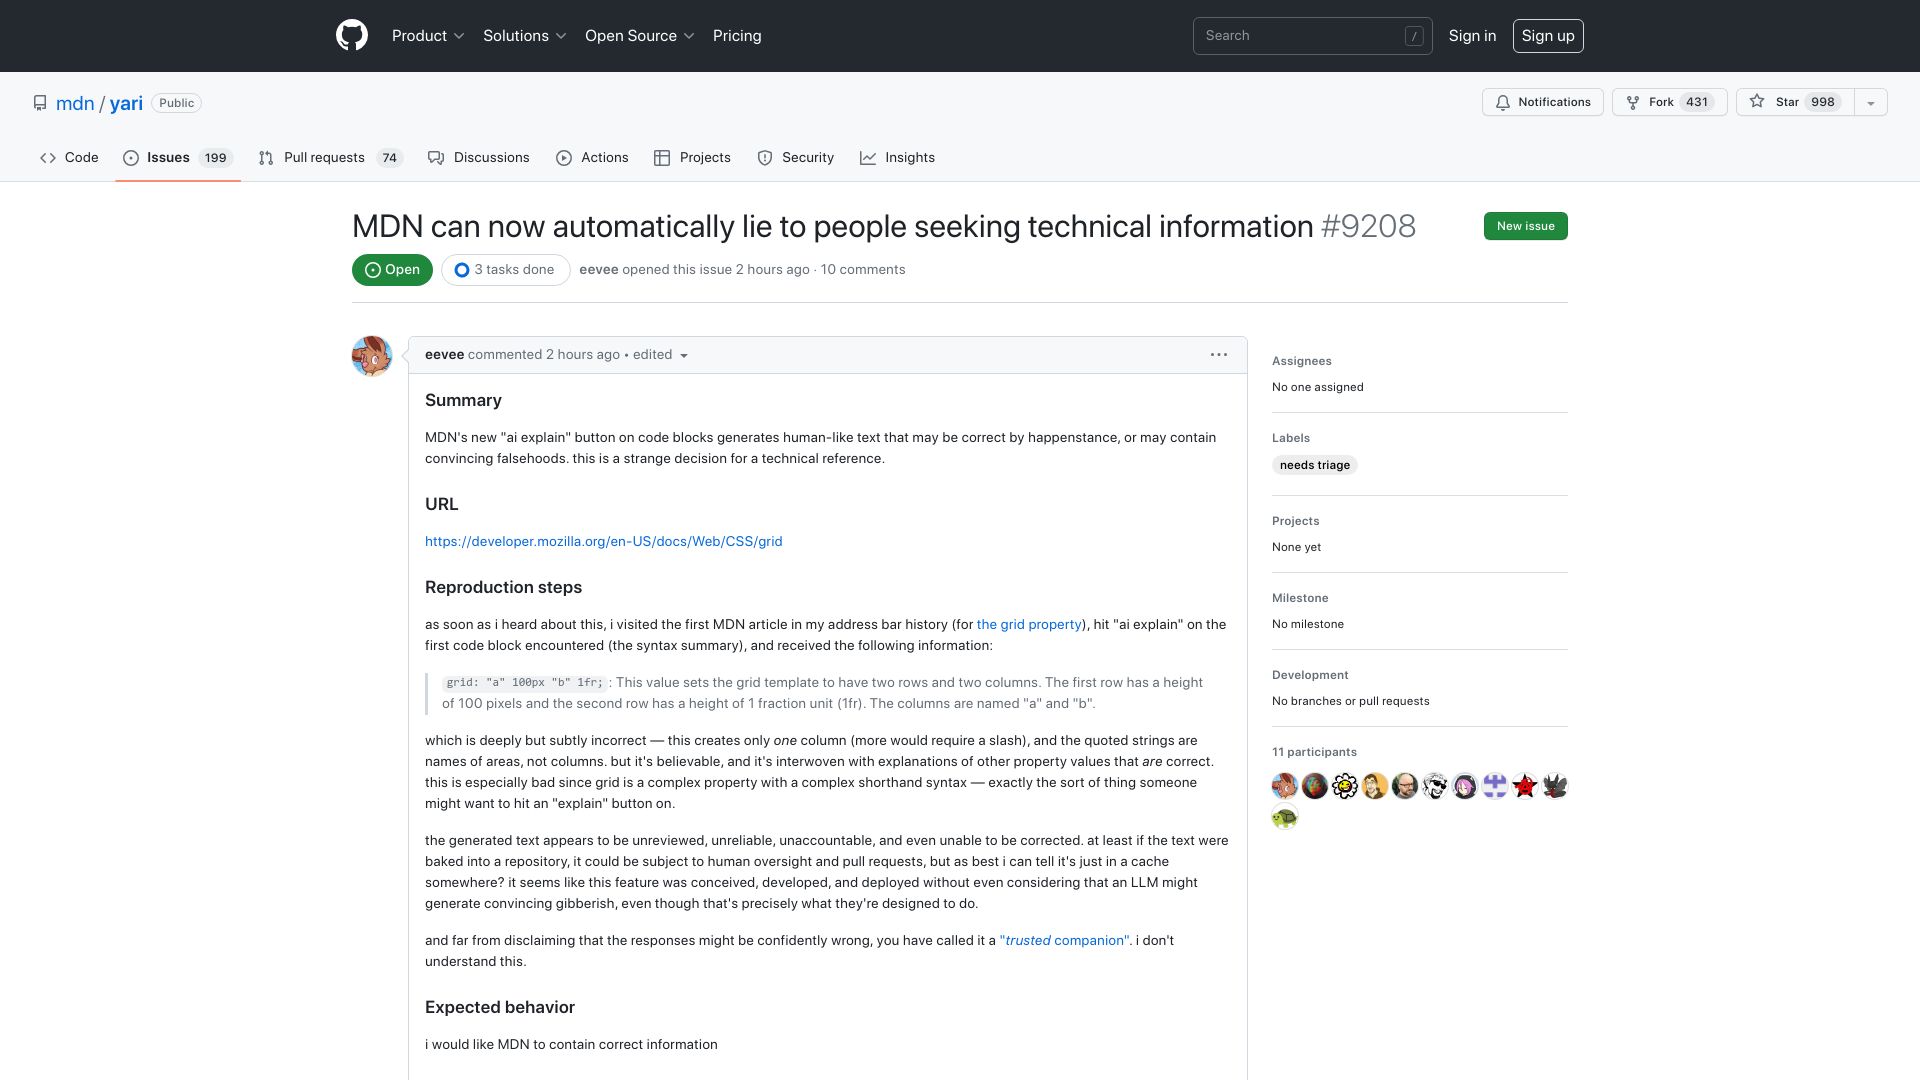Click the needs triage label

pos(1315,465)
